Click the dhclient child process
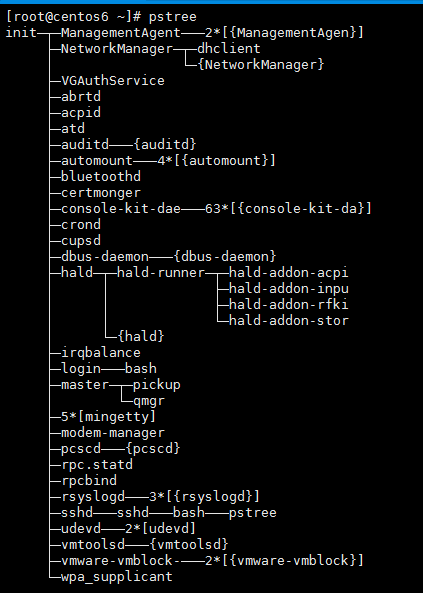 (229, 49)
